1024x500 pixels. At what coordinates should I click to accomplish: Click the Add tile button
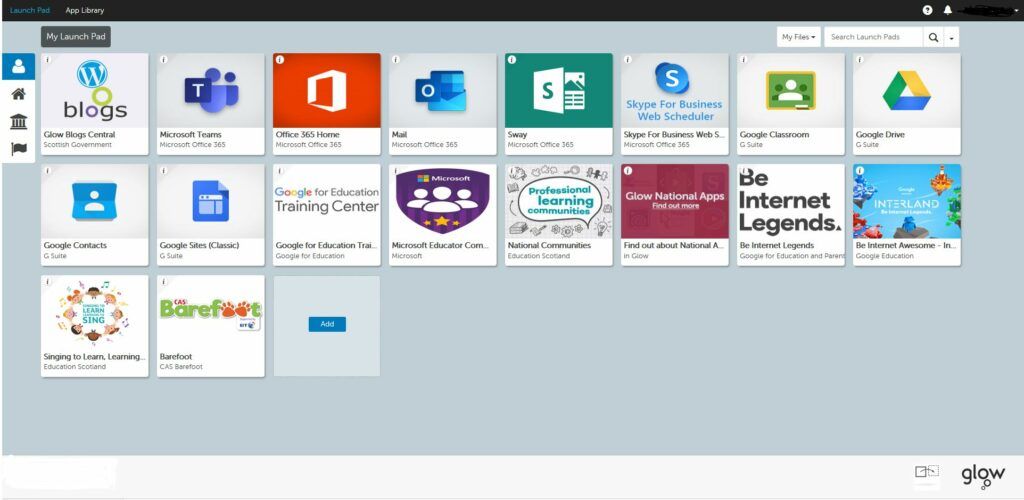[326, 324]
